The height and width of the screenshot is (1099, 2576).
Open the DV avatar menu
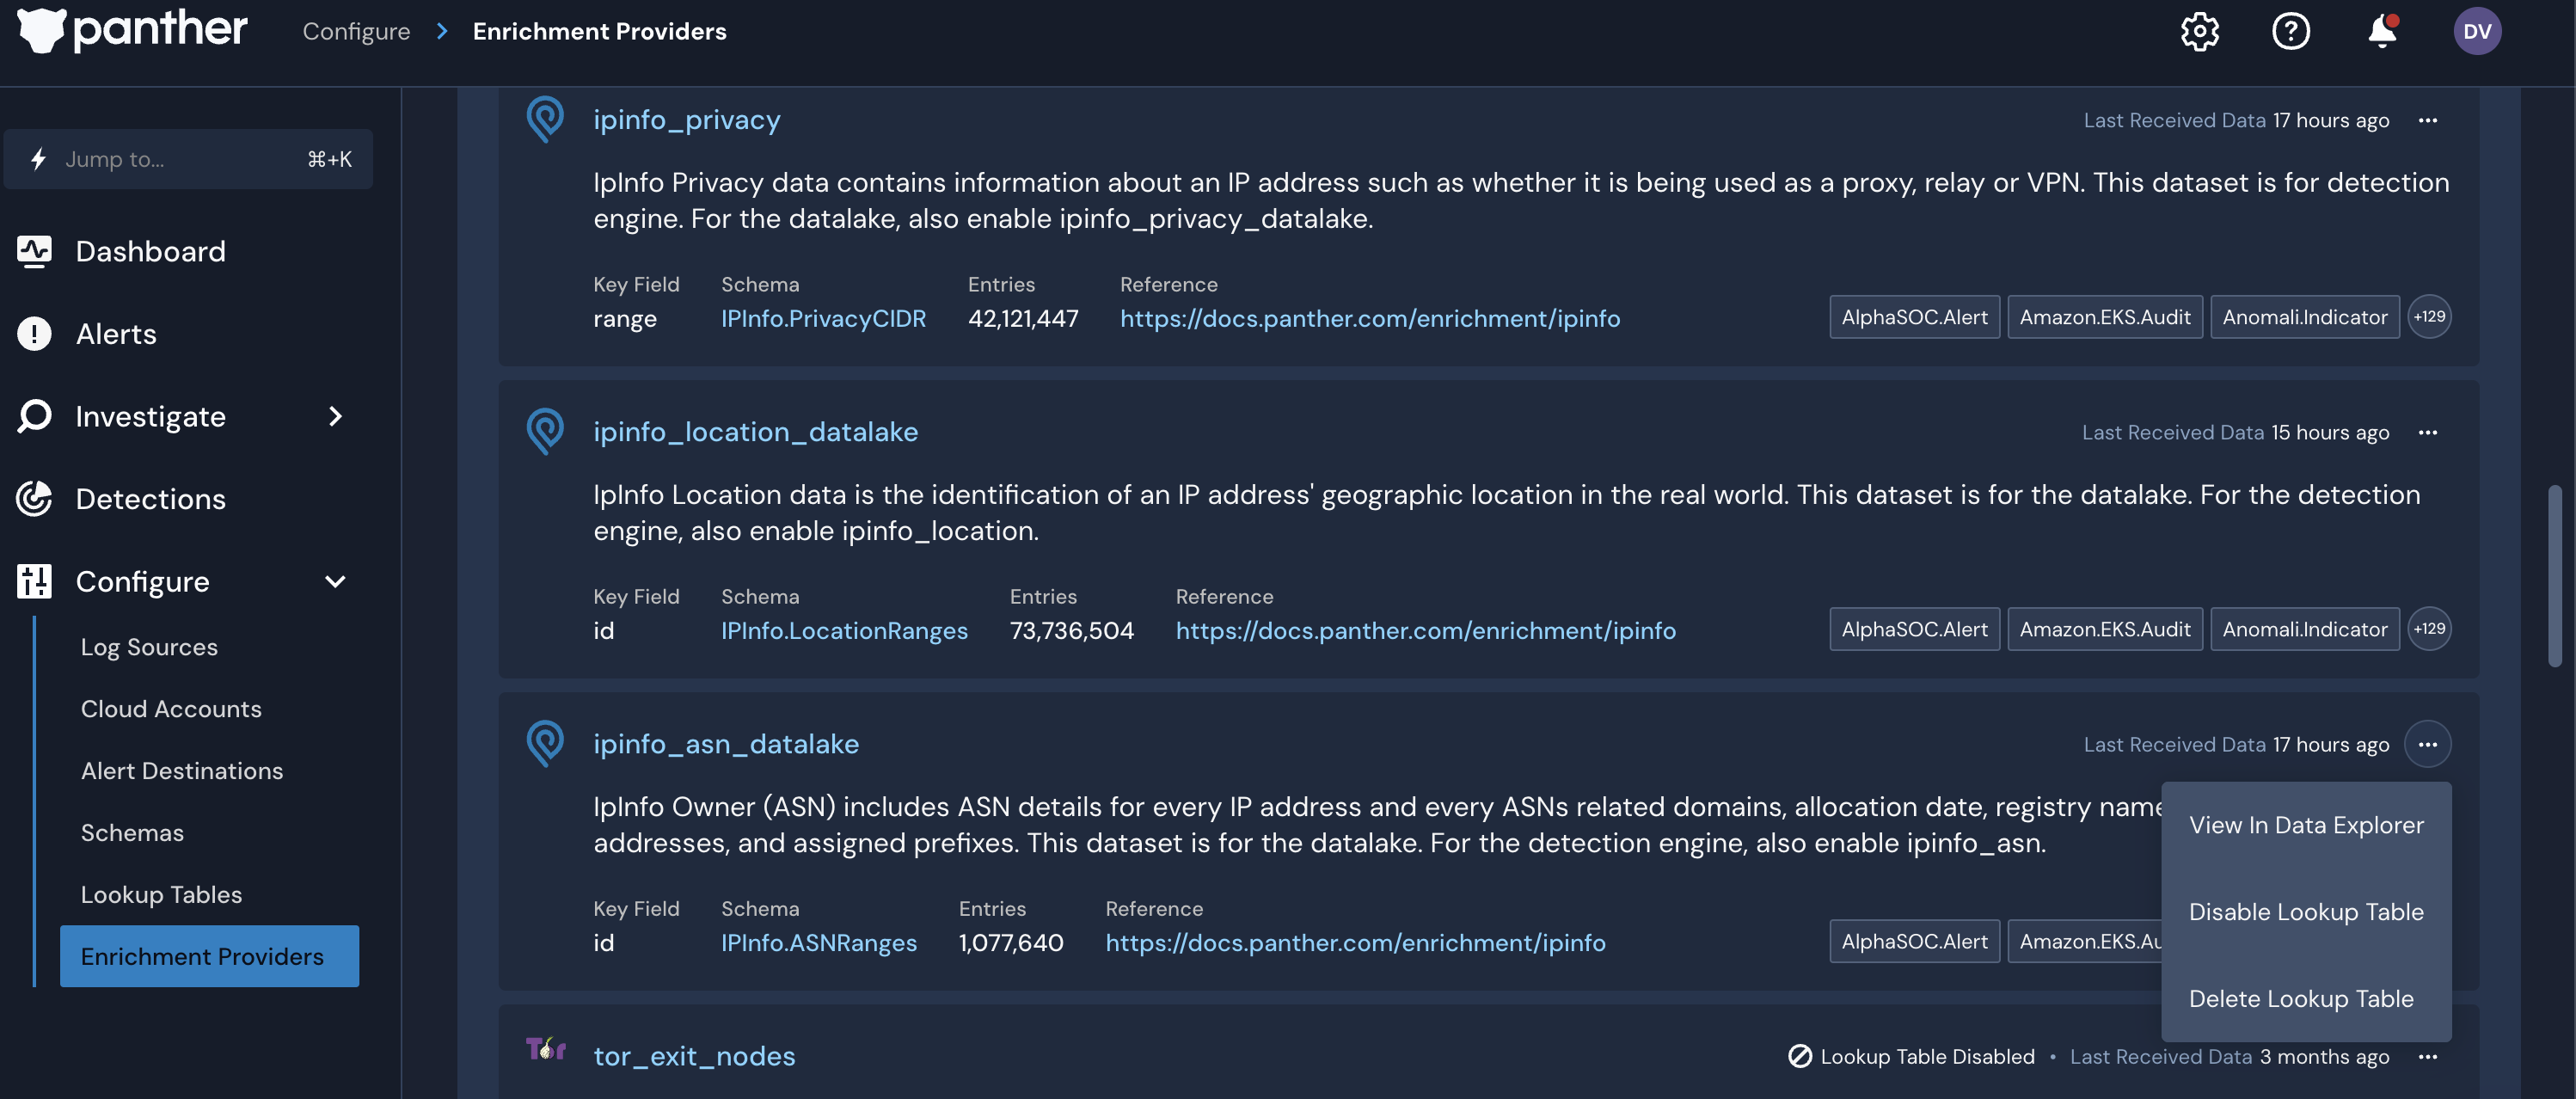2477,31
